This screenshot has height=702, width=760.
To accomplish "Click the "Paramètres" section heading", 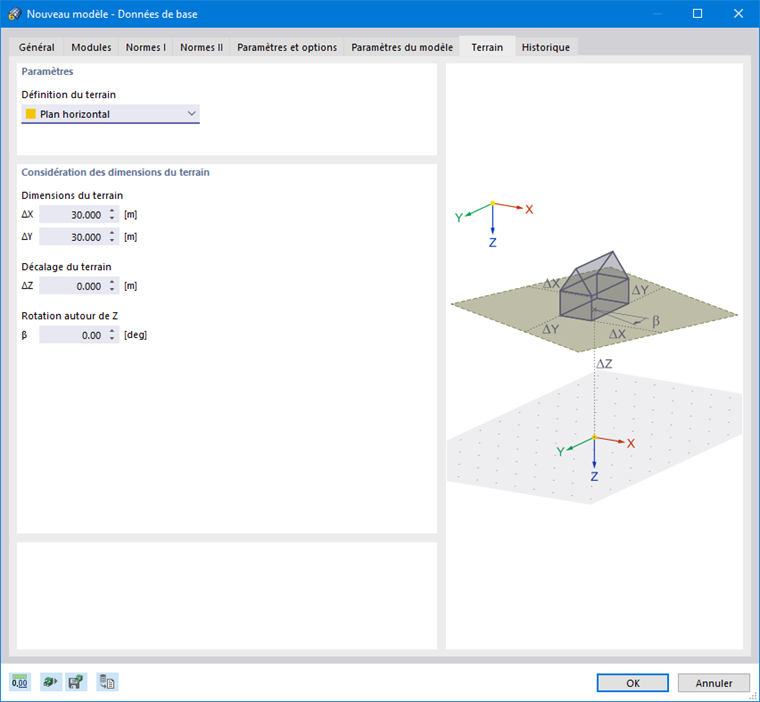I will click(x=48, y=71).
